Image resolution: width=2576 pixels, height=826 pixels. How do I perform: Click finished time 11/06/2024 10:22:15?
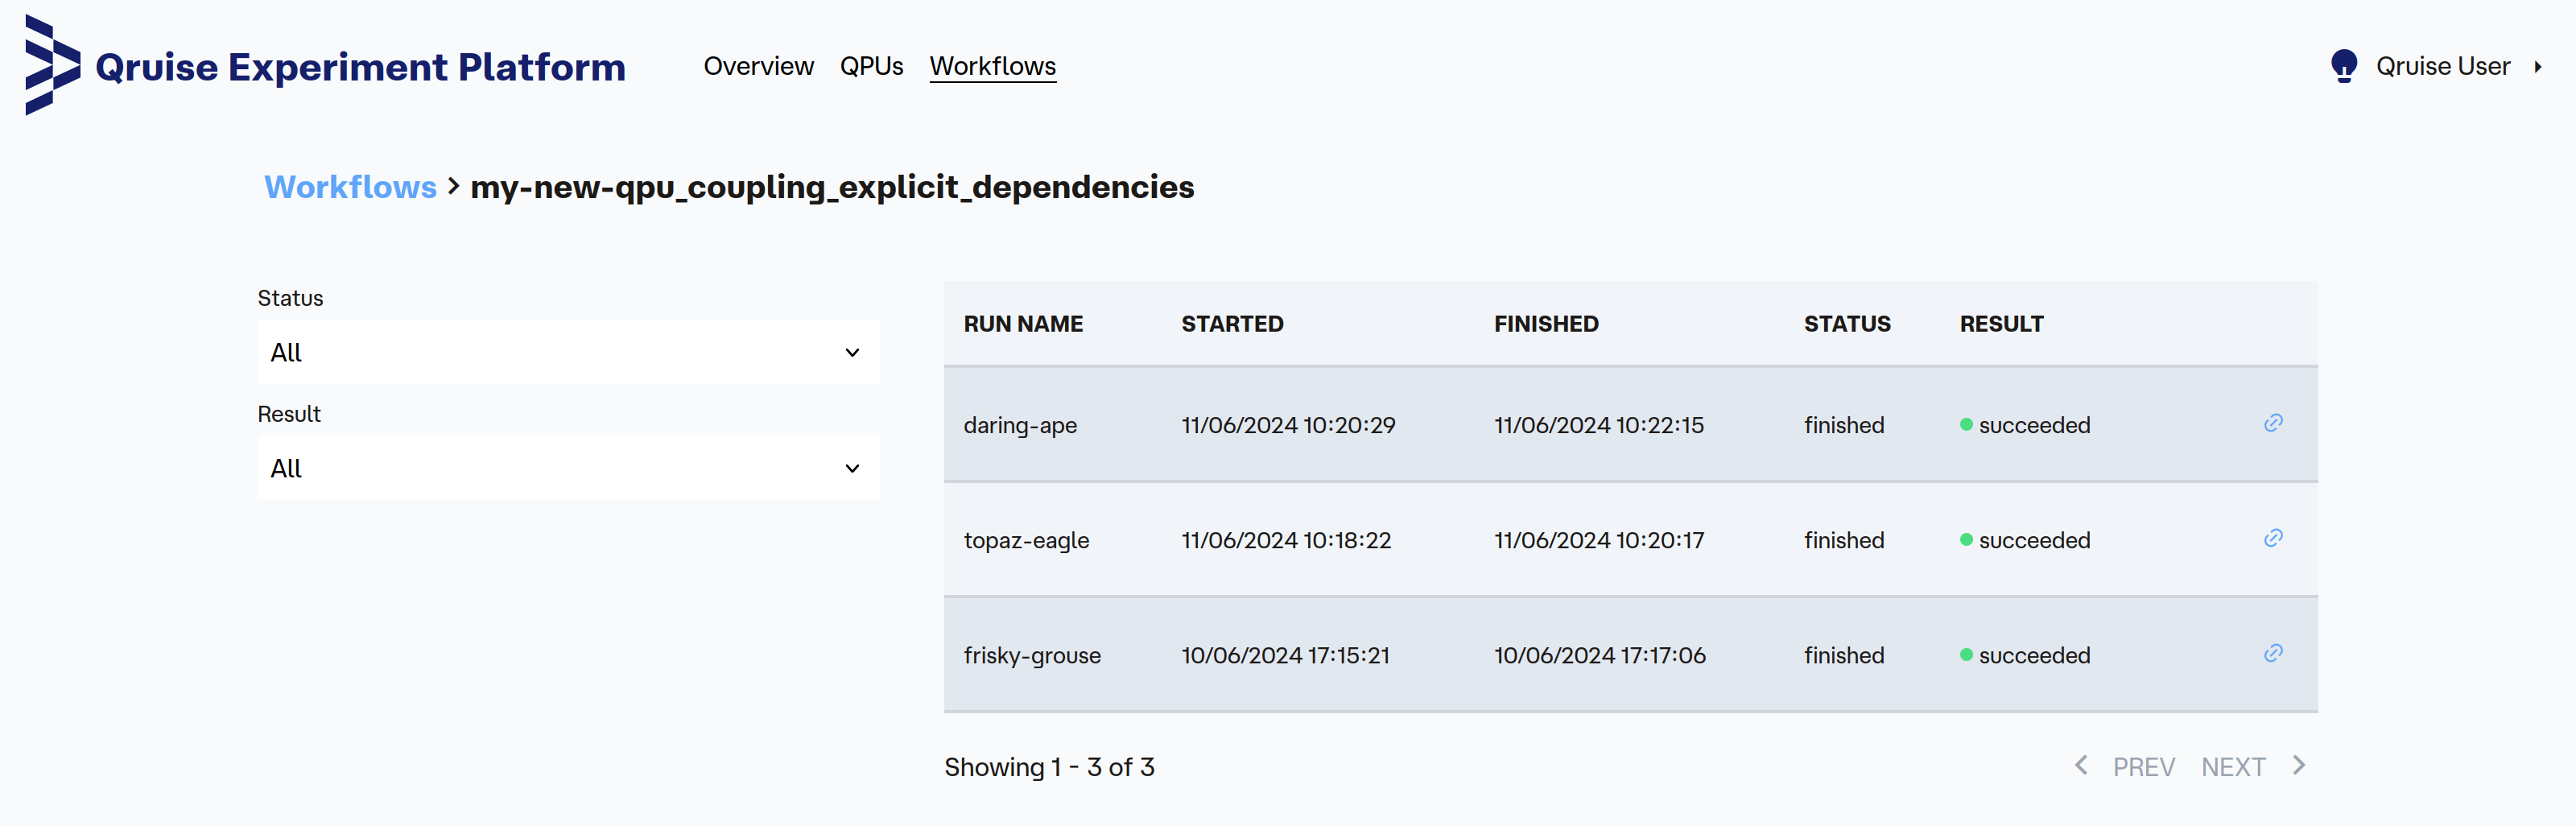tap(1599, 425)
